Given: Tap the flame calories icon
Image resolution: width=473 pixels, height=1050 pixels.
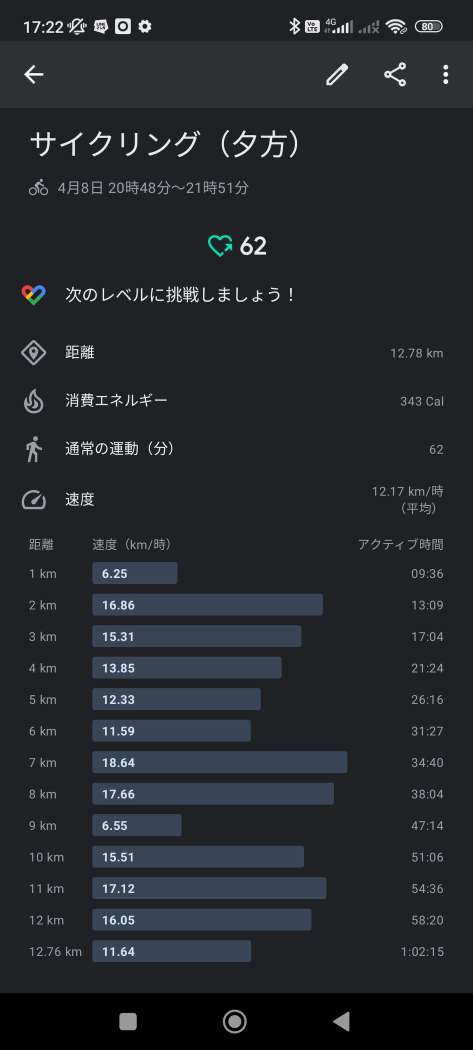Looking at the screenshot, I should point(33,401).
